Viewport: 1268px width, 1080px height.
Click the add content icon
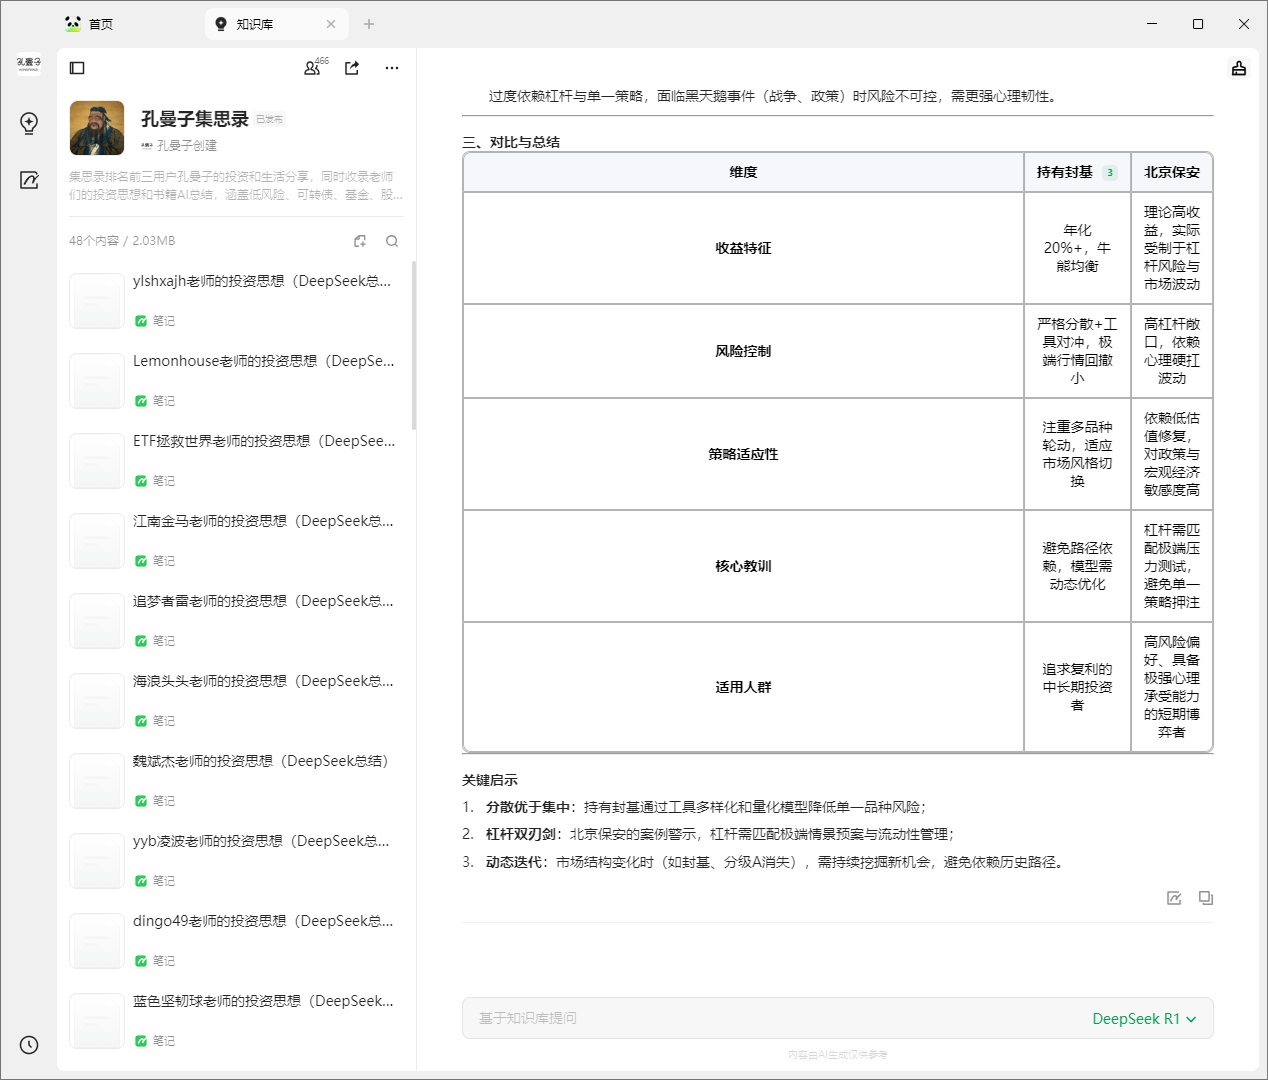(x=360, y=241)
